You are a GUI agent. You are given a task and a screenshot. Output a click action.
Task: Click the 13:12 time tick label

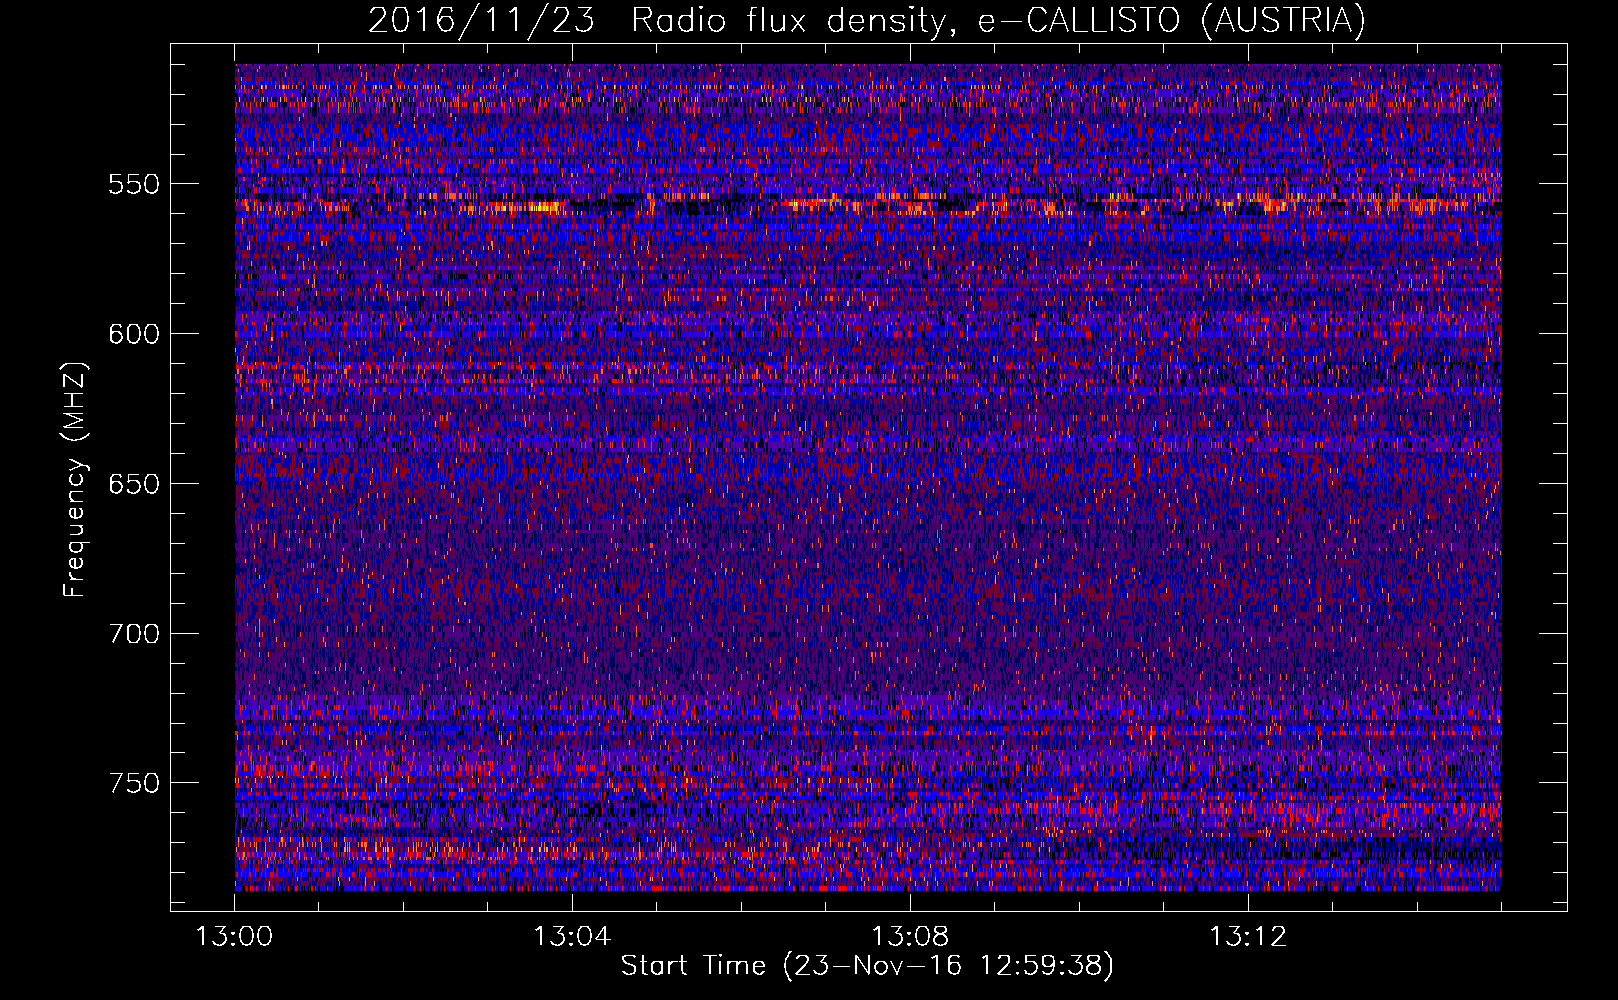[x=1248, y=937]
